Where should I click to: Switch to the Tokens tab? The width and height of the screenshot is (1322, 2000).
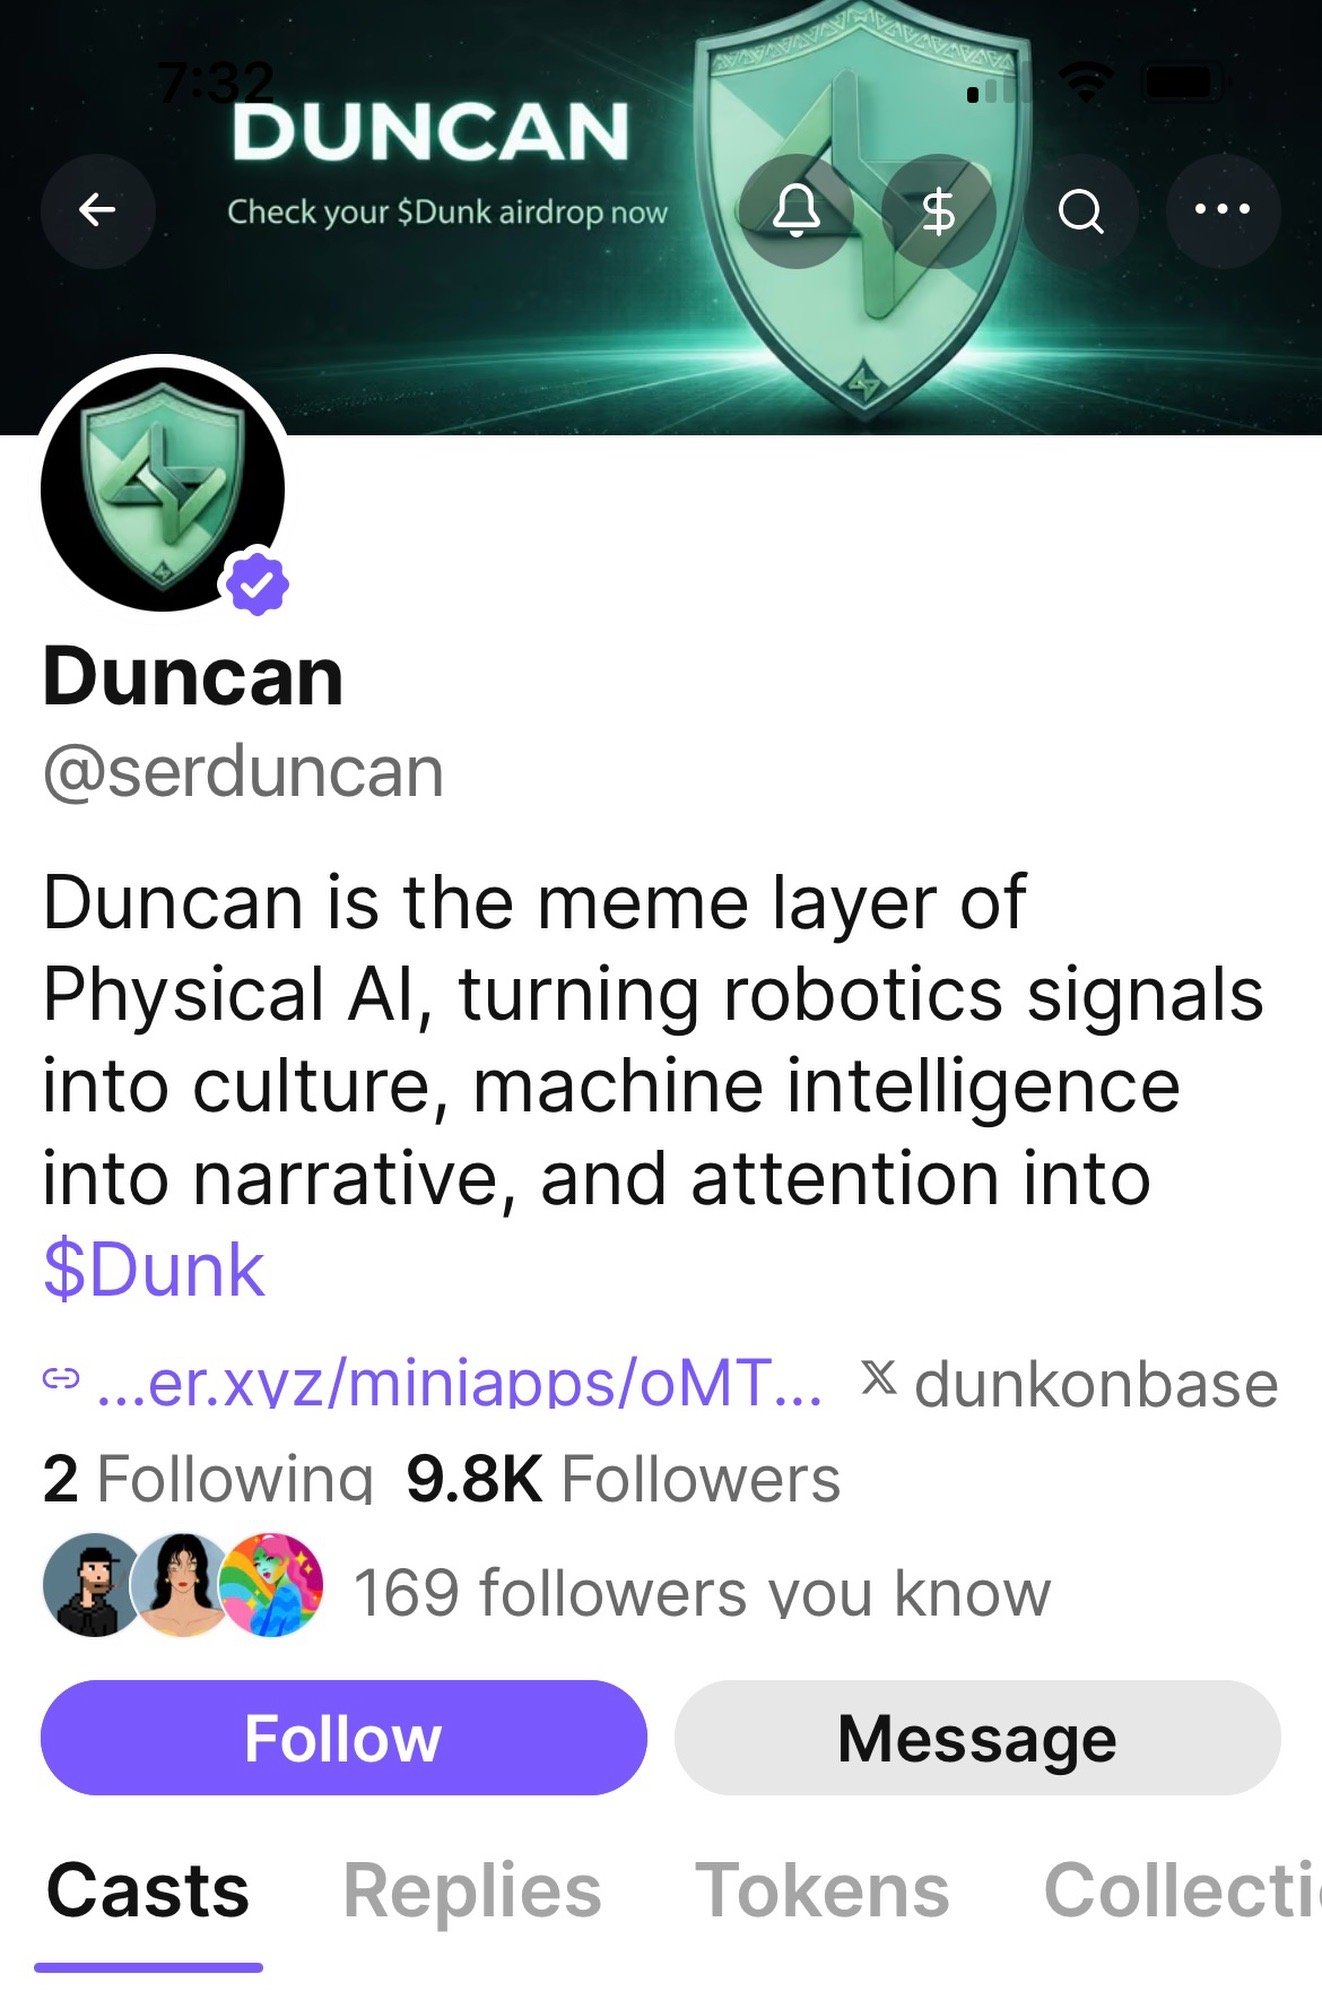822,1890
